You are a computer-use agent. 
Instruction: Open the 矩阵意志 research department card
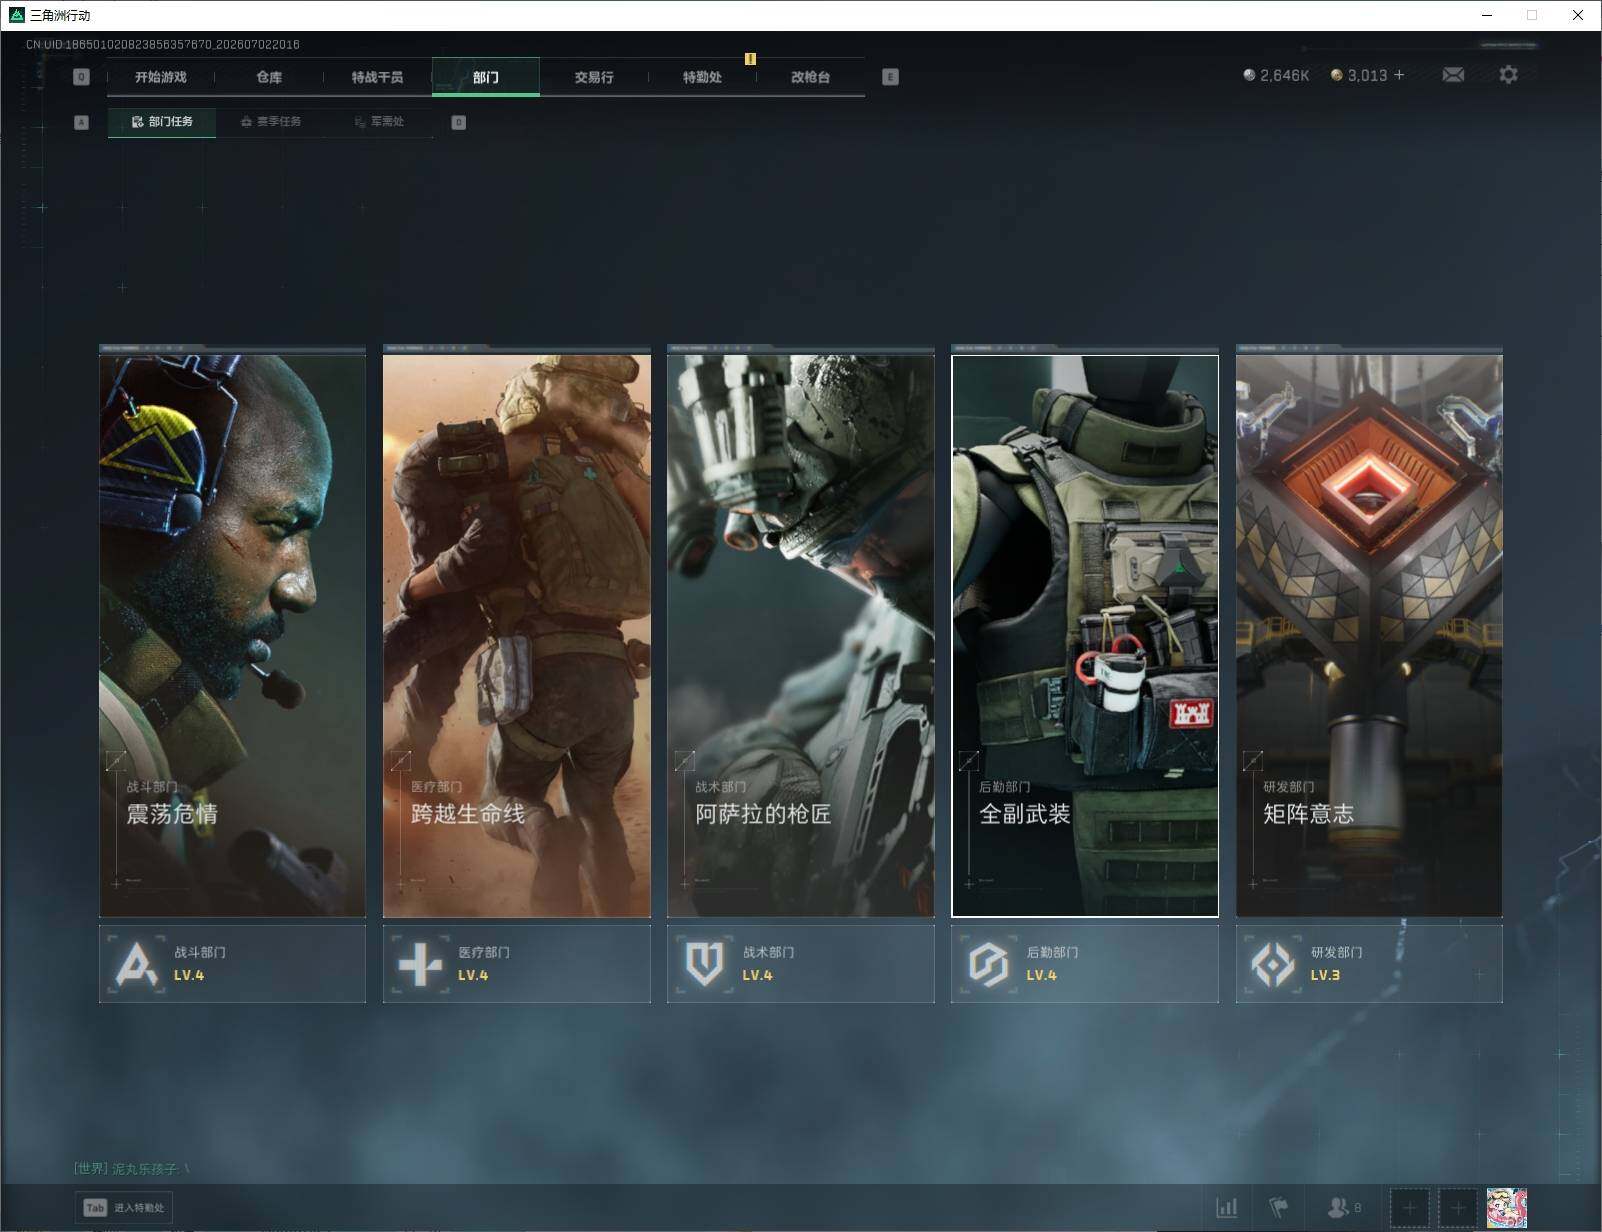(1369, 632)
